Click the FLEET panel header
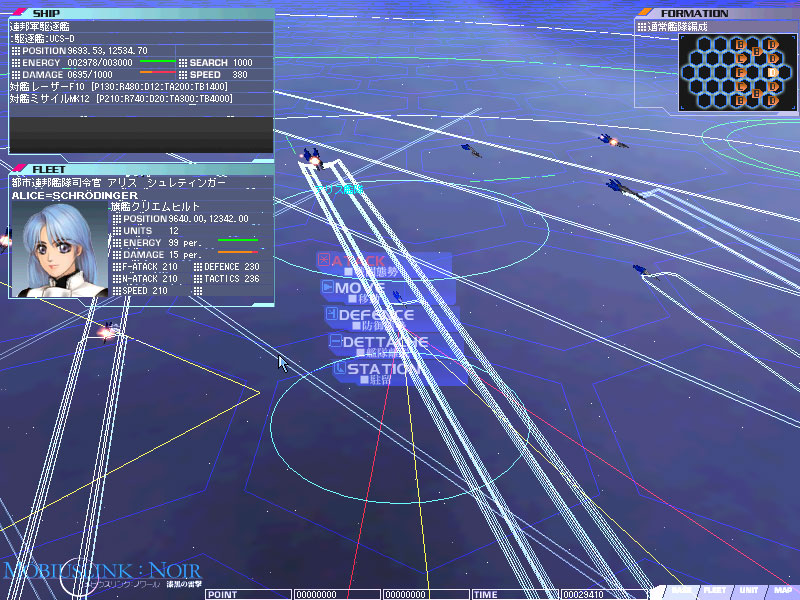The height and width of the screenshot is (600, 800). pos(142,169)
